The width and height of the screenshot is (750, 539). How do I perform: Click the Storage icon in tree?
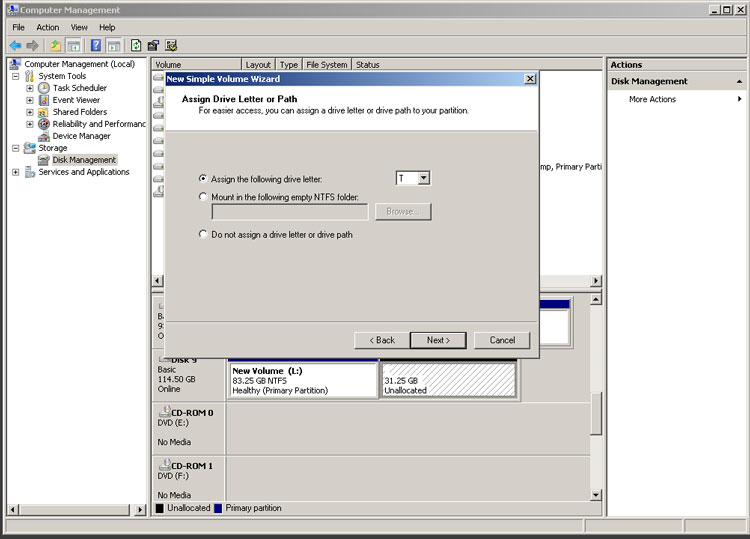(x=30, y=148)
